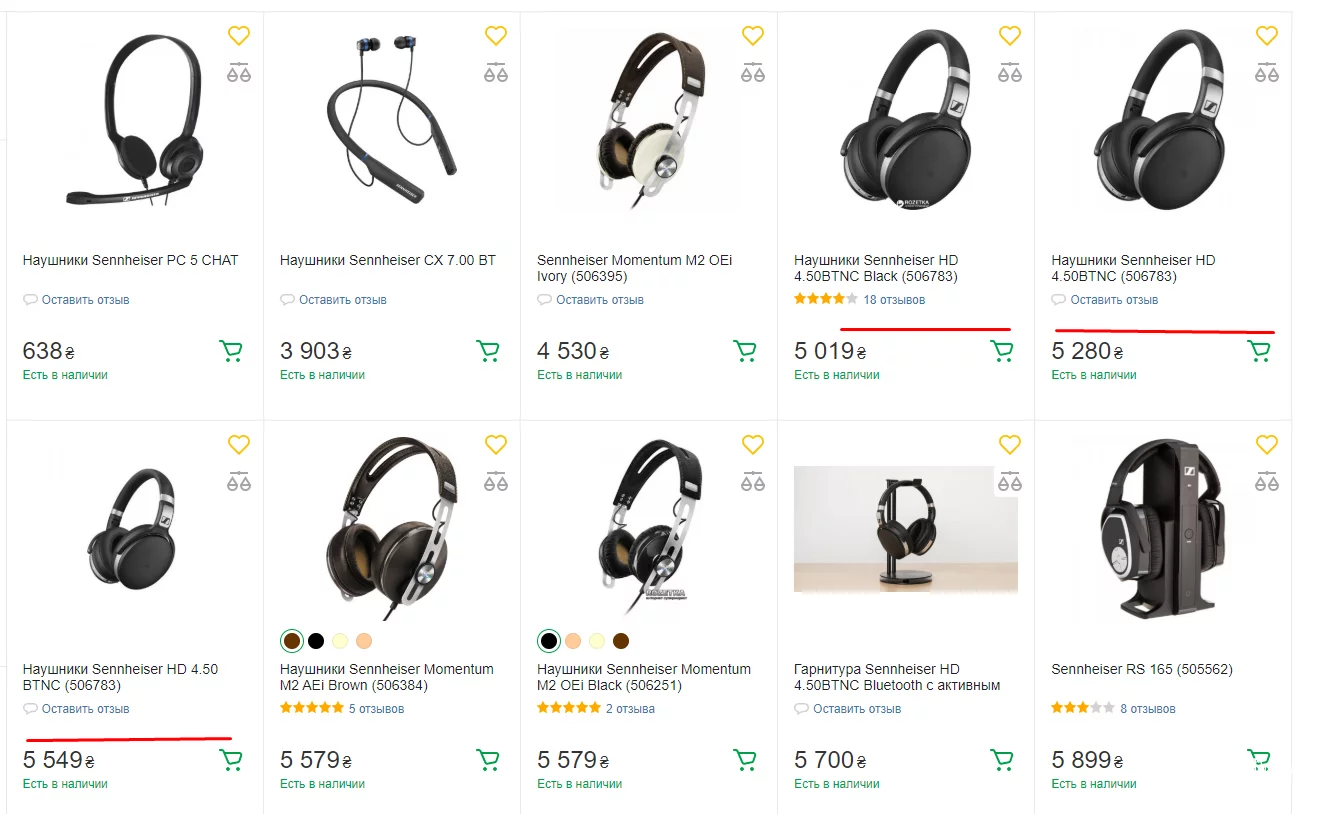Open Наушники Sennheiser CX 7.00 BT product page
The height and width of the screenshot is (814, 1322).
tap(388, 260)
